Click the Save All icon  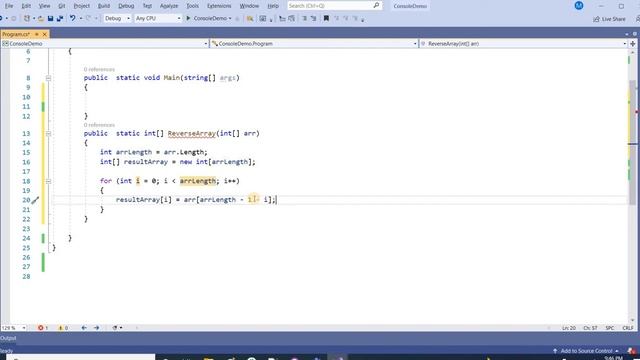click(x=60, y=18)
